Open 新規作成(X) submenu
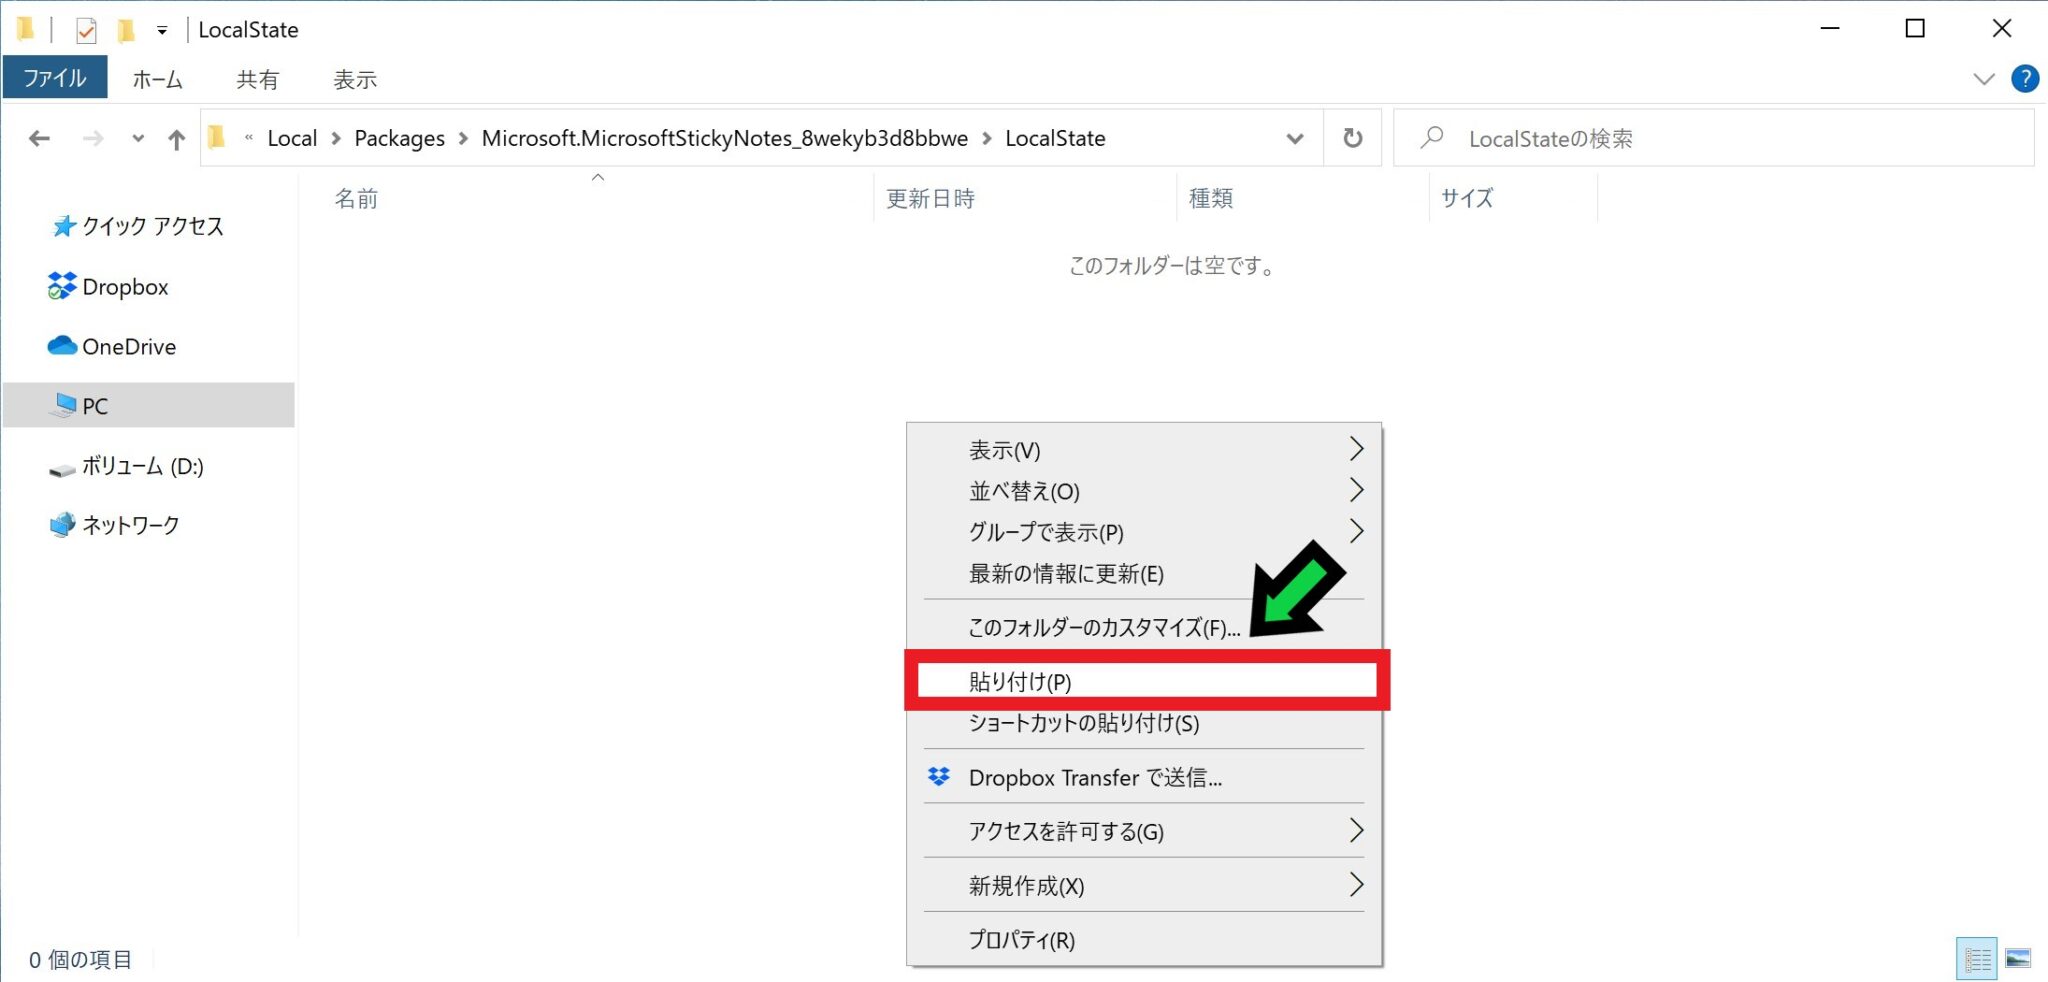The width and height of the screenshot is (2048, 982). click(x=1026, y=886)
